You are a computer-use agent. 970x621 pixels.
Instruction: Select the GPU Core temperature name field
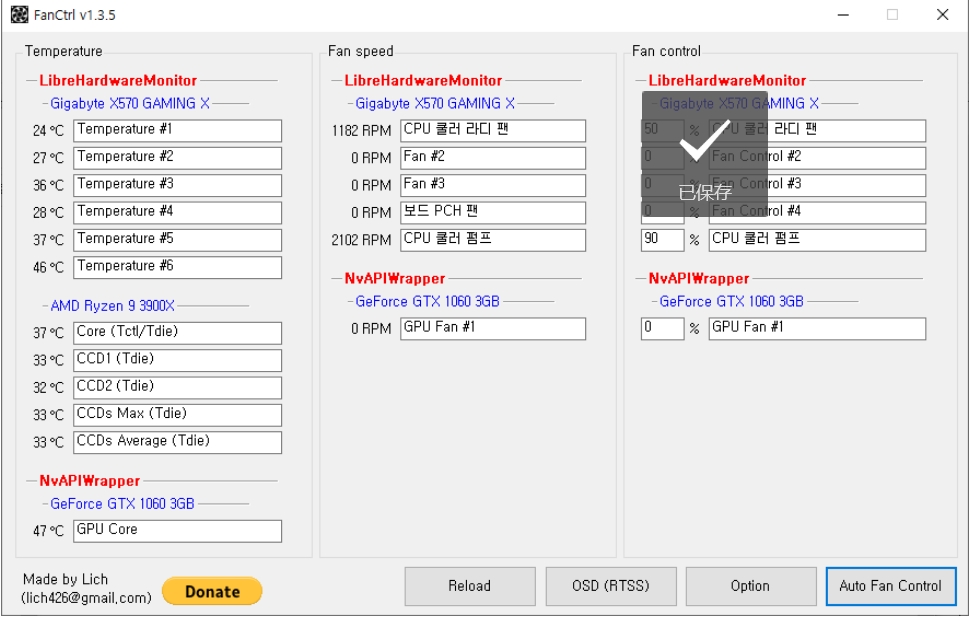178,531
